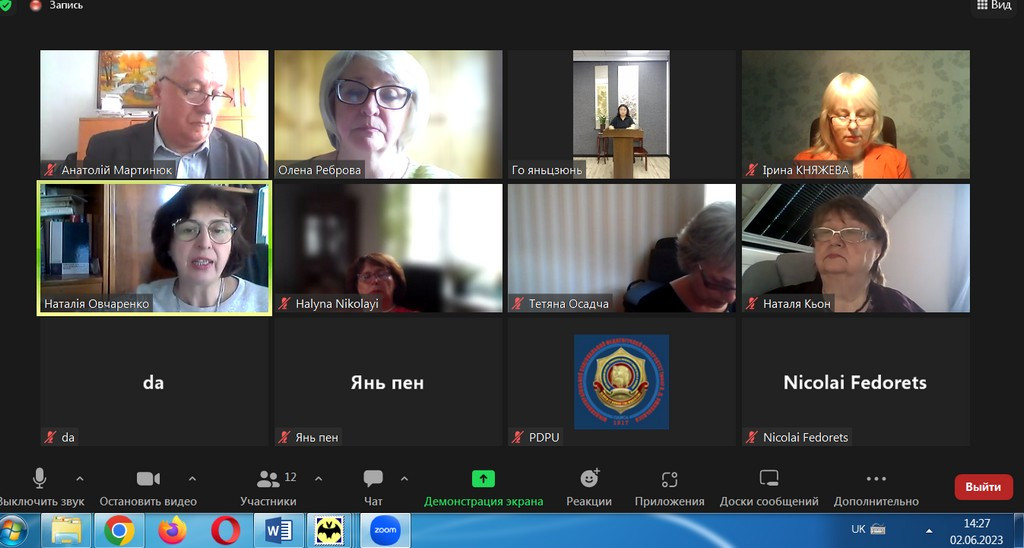Click muted mic icon on Halyna Nikolayi
The image size is (1024, 548).
point(284,304)
